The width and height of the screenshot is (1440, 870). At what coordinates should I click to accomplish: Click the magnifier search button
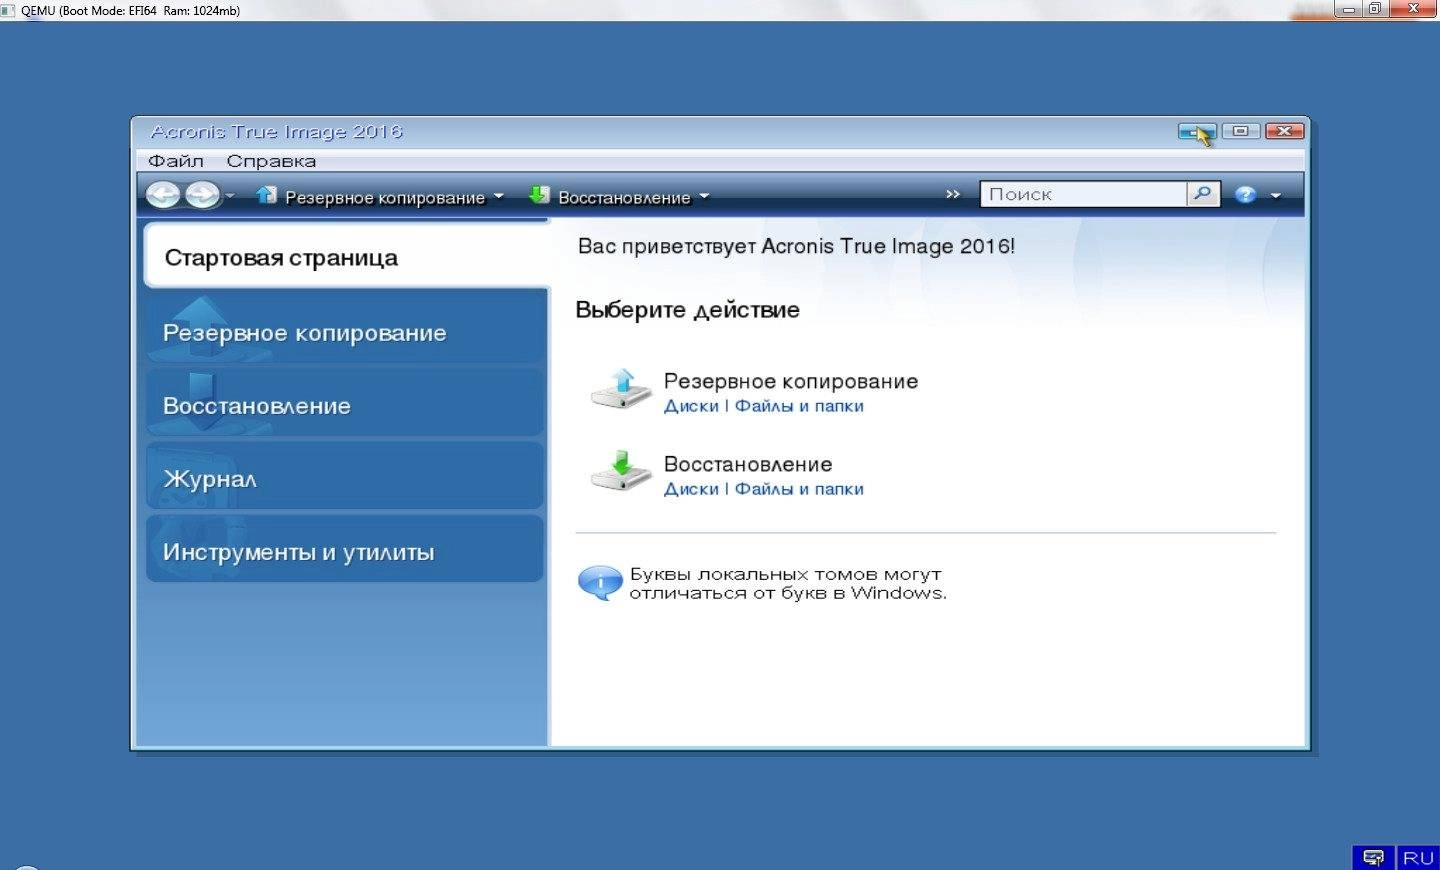[1203, 194]
